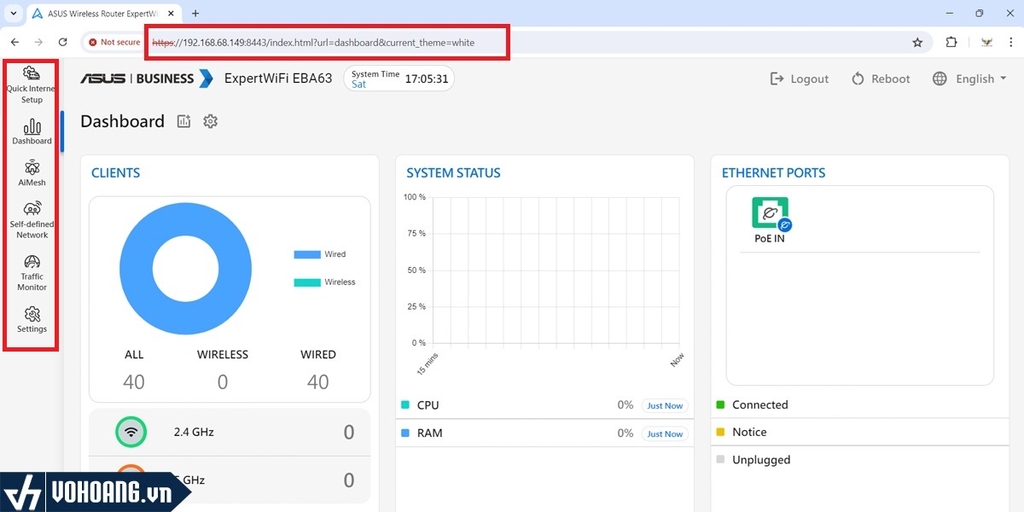1024x512 pixels.
Task: Select the ASUS Wireless Router browser tab
Action: [x=100, y=13]
